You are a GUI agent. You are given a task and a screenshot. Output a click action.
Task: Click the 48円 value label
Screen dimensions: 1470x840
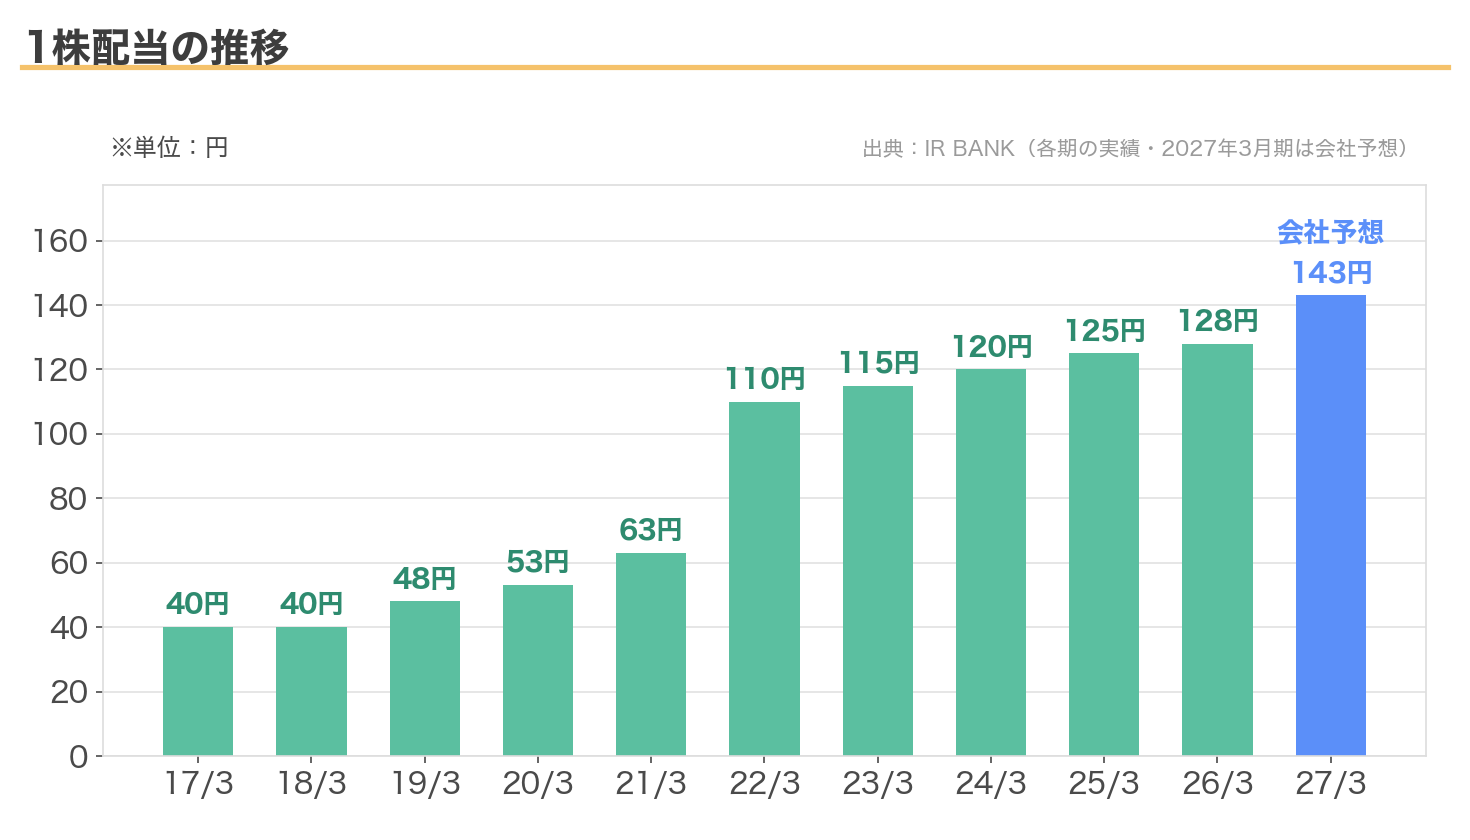(425, 578)
